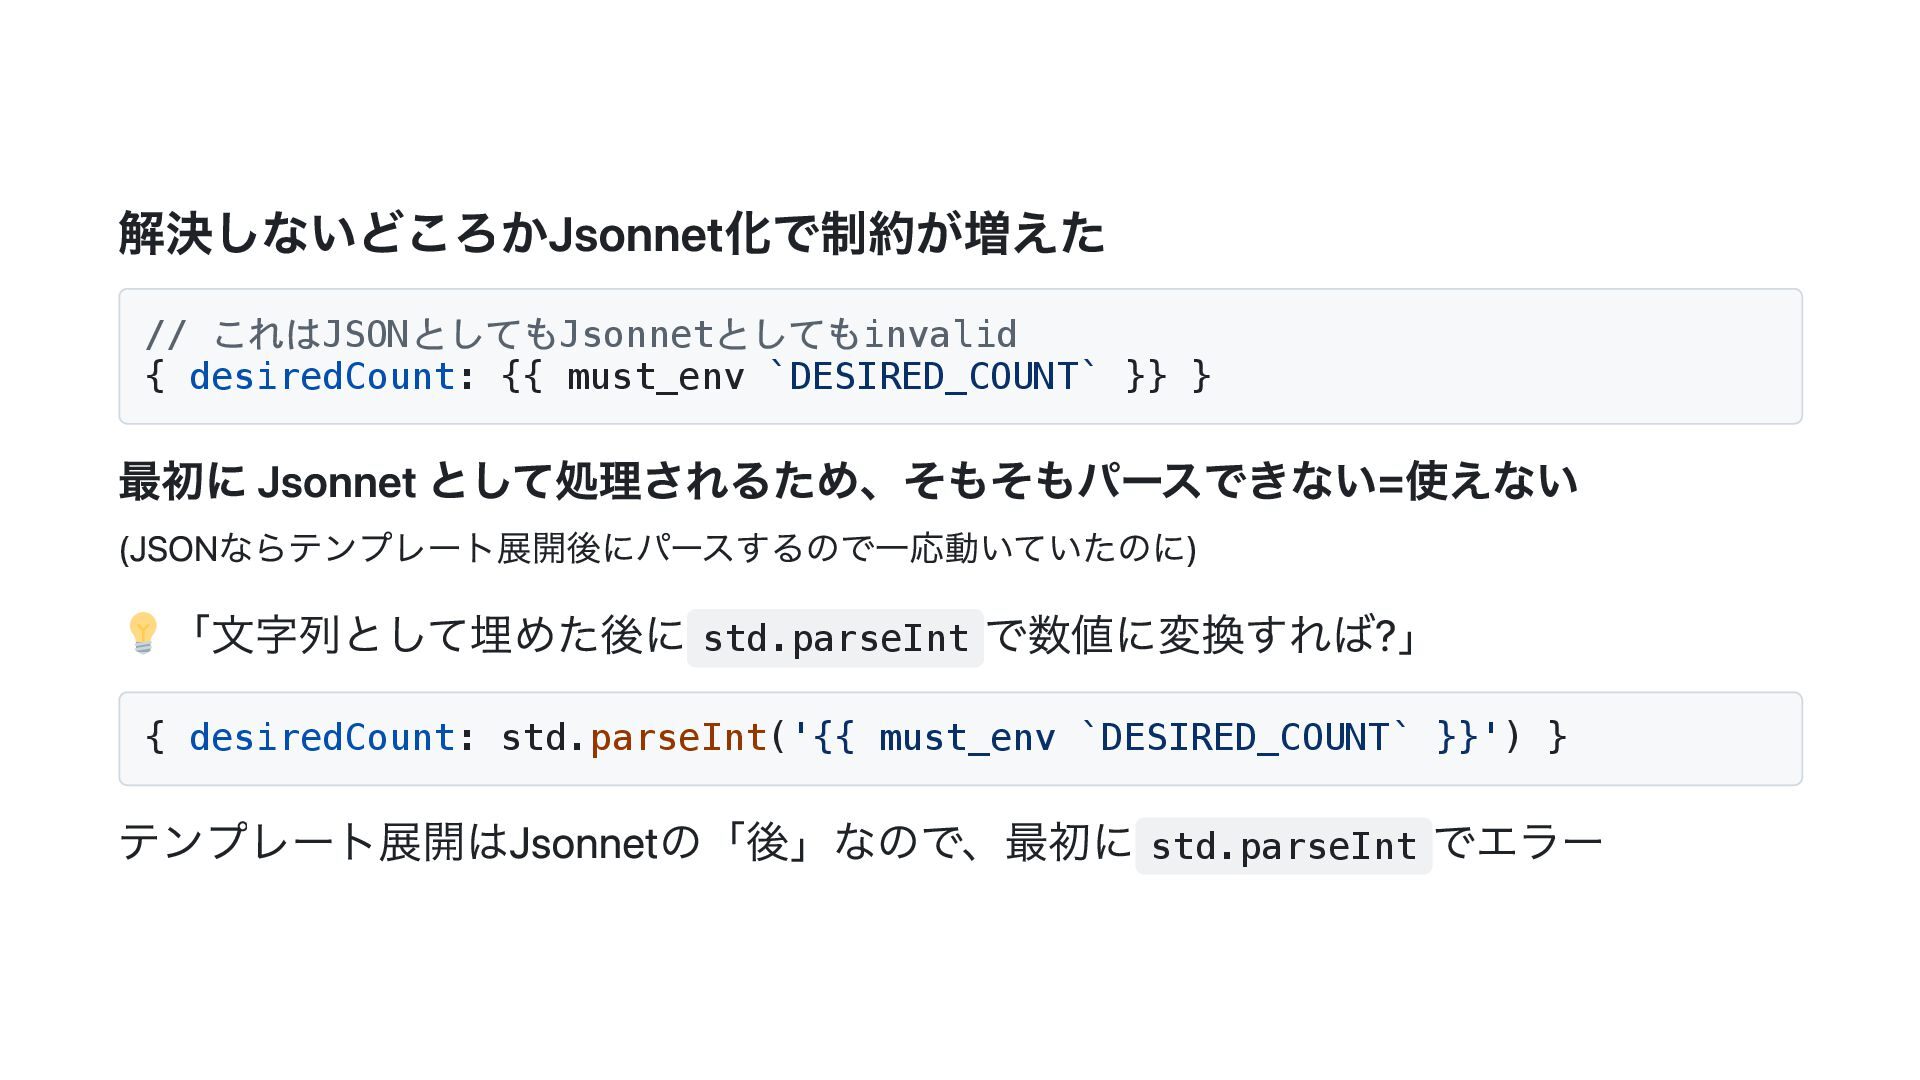Click the bold line starting with 最初に Jsonnet
The image size is (1920, 1080).
click(x=847, y=481)
